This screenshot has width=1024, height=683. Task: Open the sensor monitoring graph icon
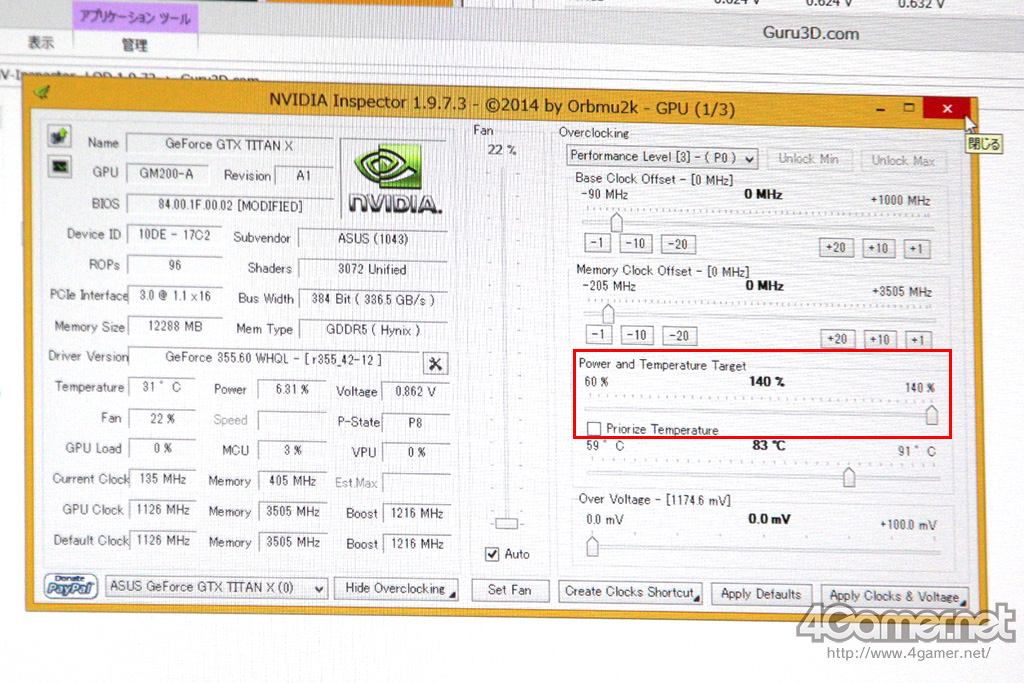59,167
